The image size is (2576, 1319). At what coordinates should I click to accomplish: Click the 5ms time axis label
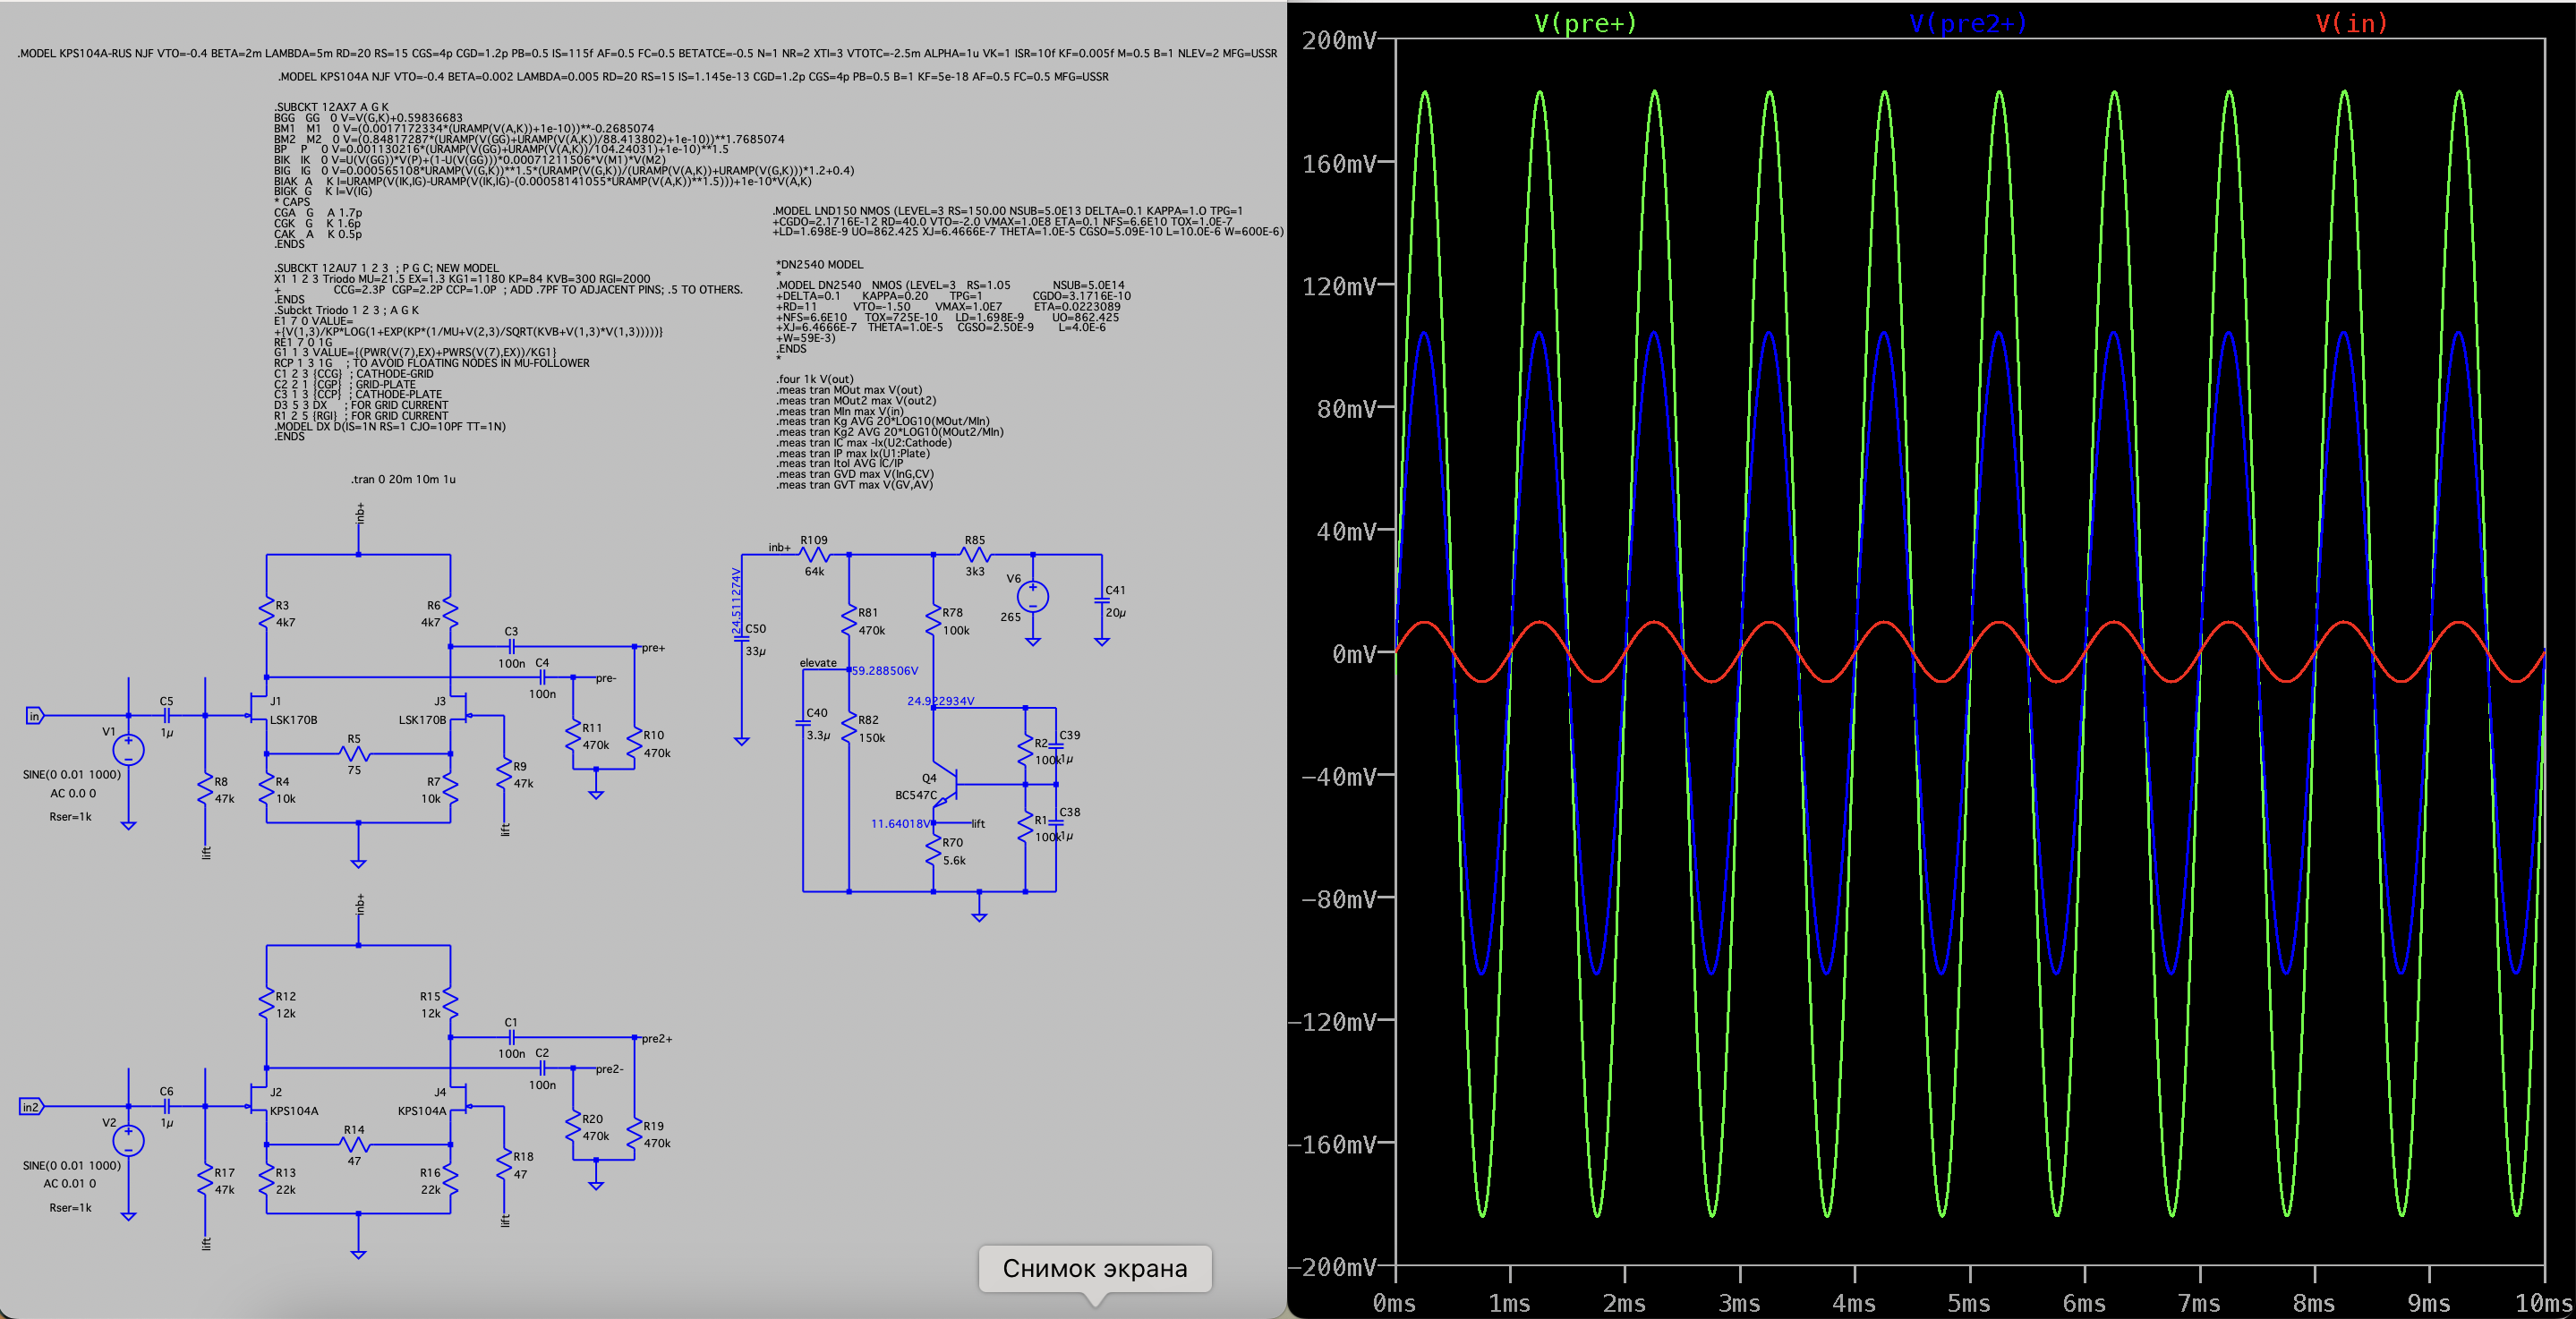click(x=1968, y=1303)
